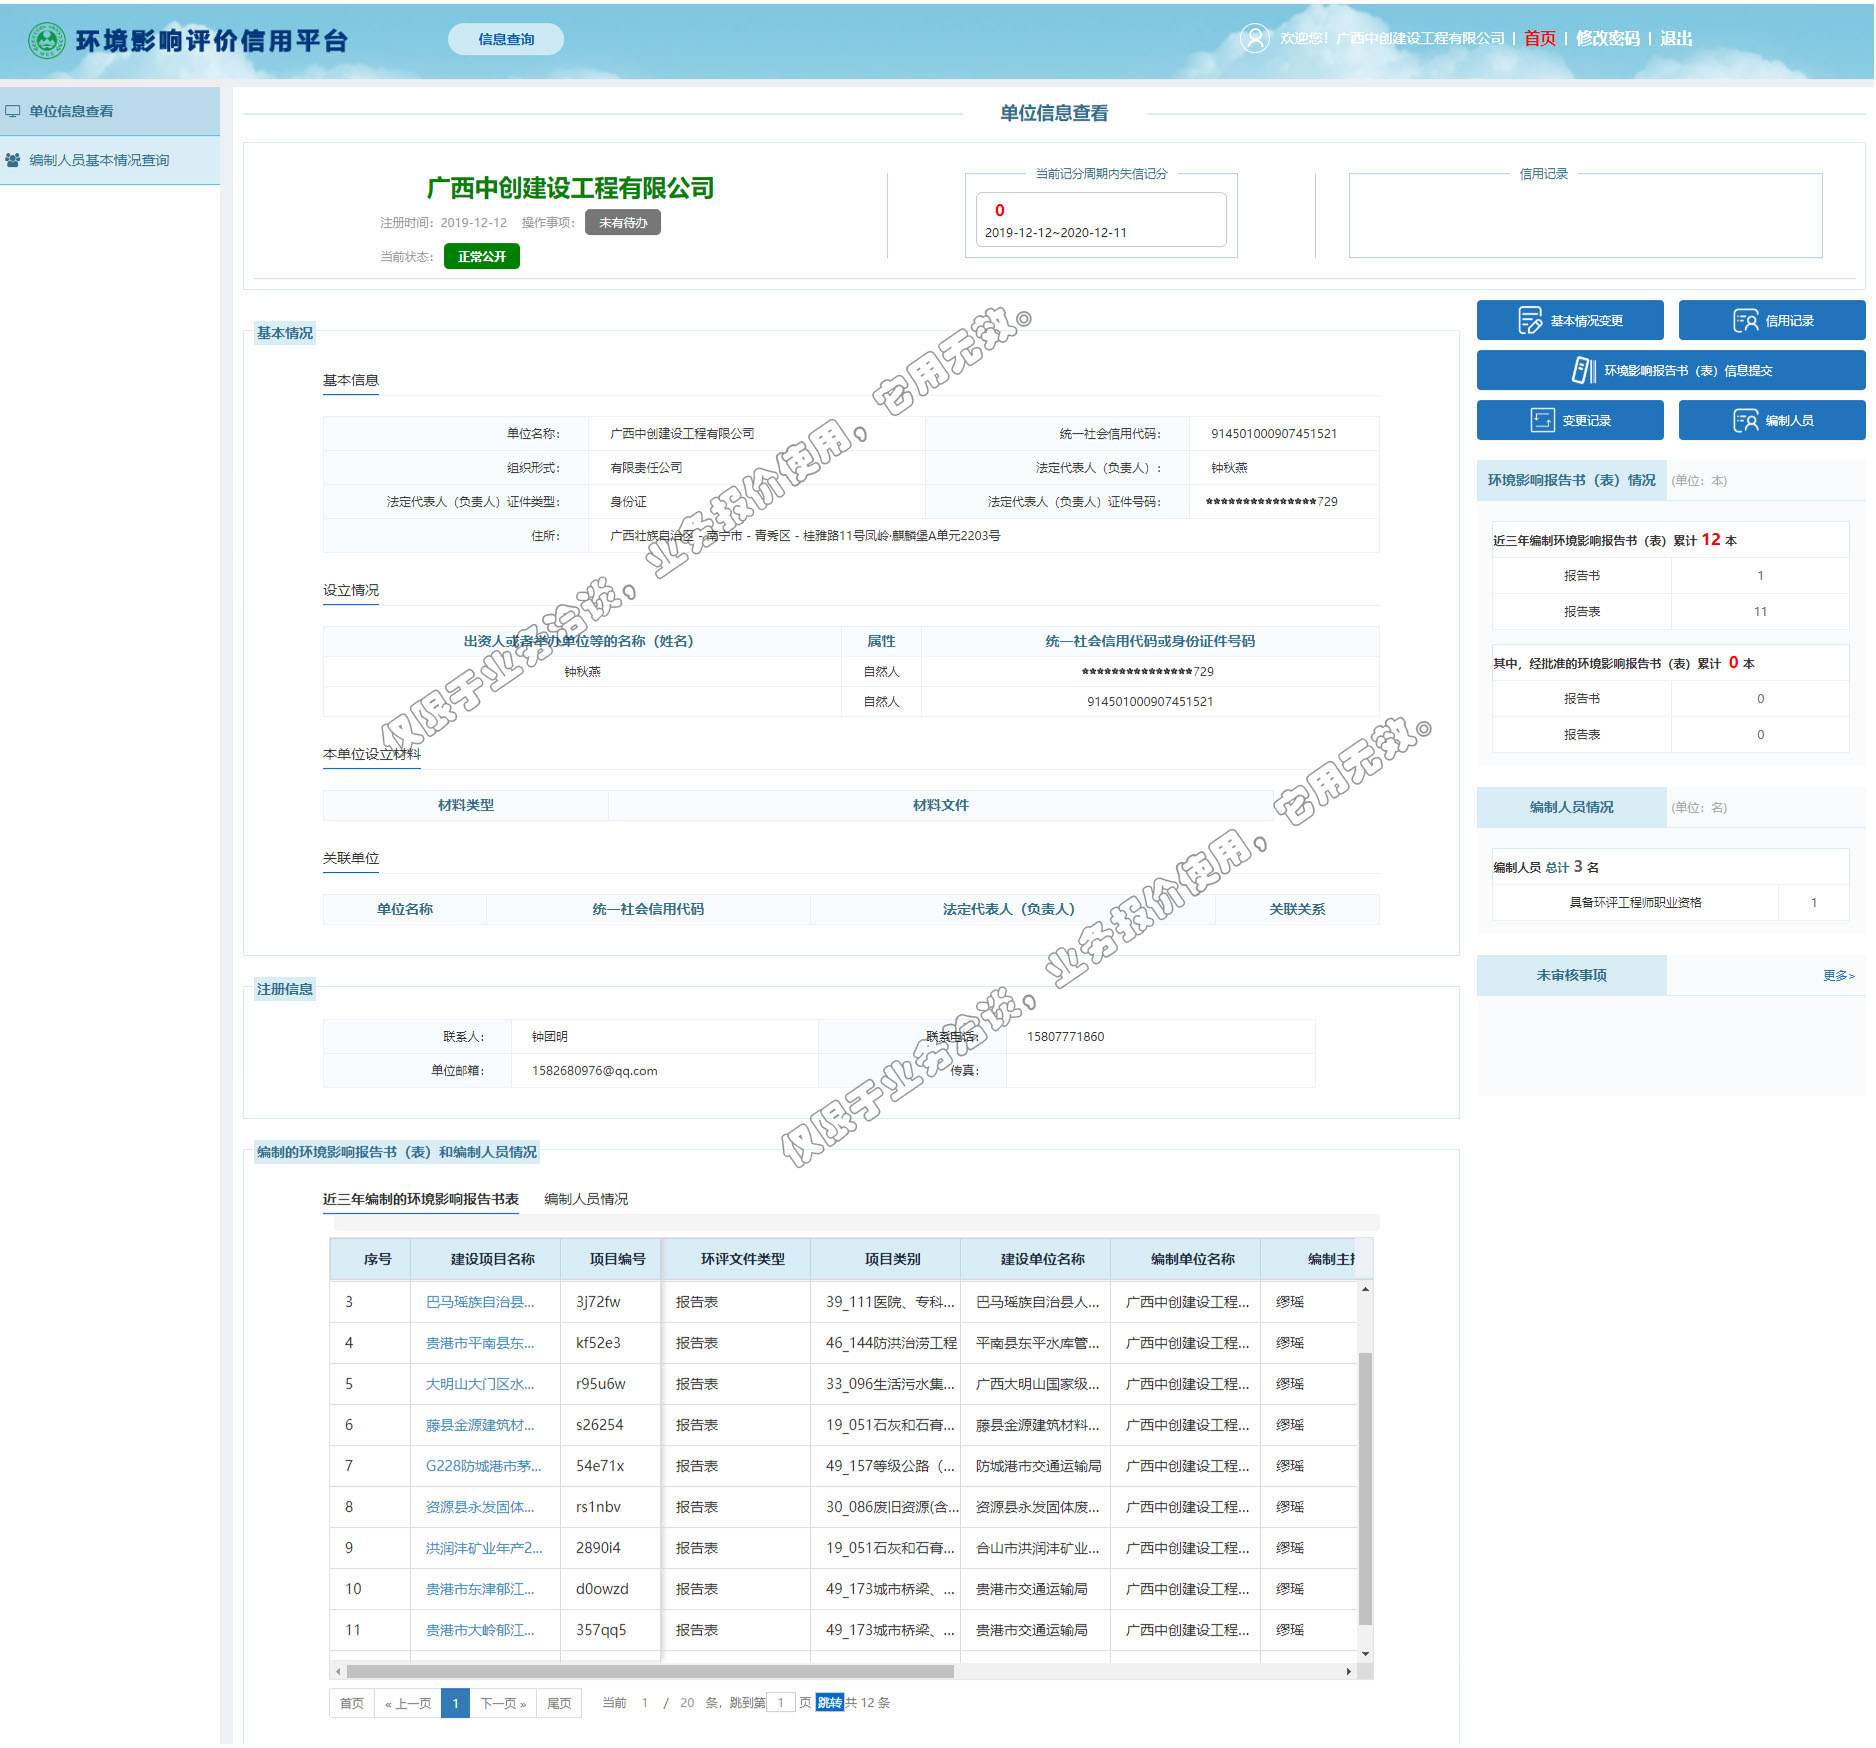
Task: Open the 信息查询 menu in header
Action: [x=505, y=39]
